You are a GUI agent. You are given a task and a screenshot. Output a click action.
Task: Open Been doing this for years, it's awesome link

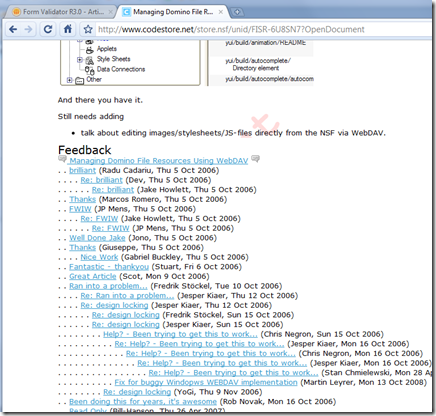(143, 402)
